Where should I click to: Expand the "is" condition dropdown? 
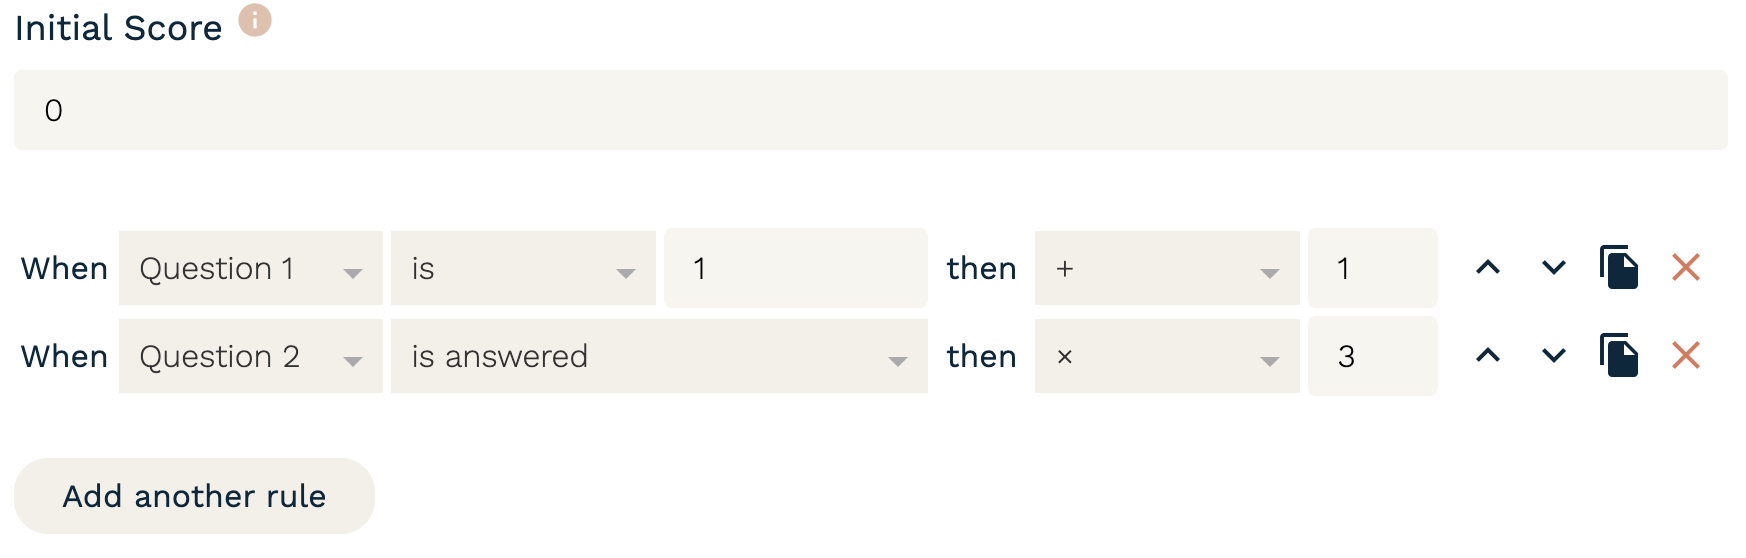pyautogui.click(x=523, y=268)
